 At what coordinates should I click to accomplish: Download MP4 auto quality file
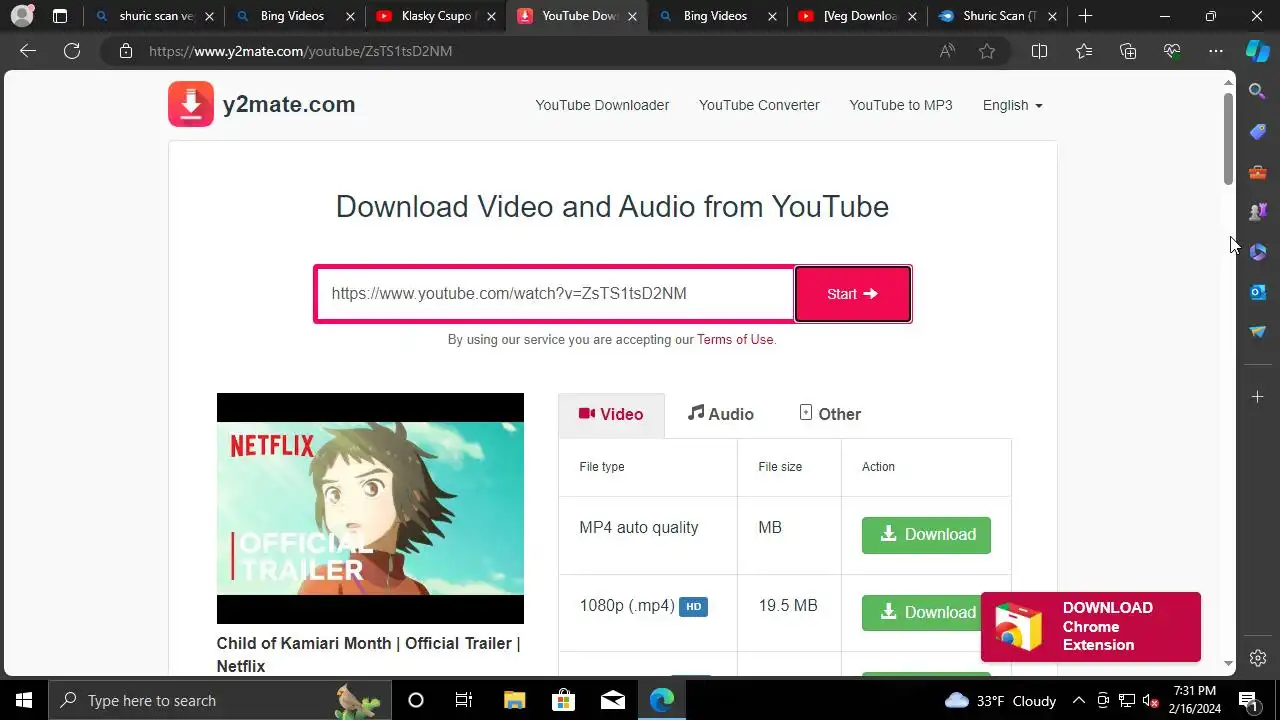pos(926,535)
